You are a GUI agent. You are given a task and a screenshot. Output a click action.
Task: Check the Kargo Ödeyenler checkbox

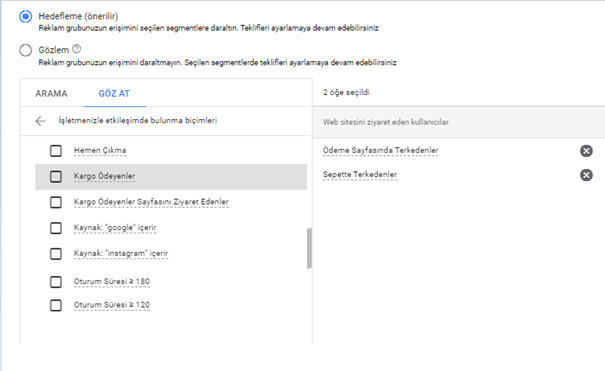pyautogui.click(x=56, y=177)
